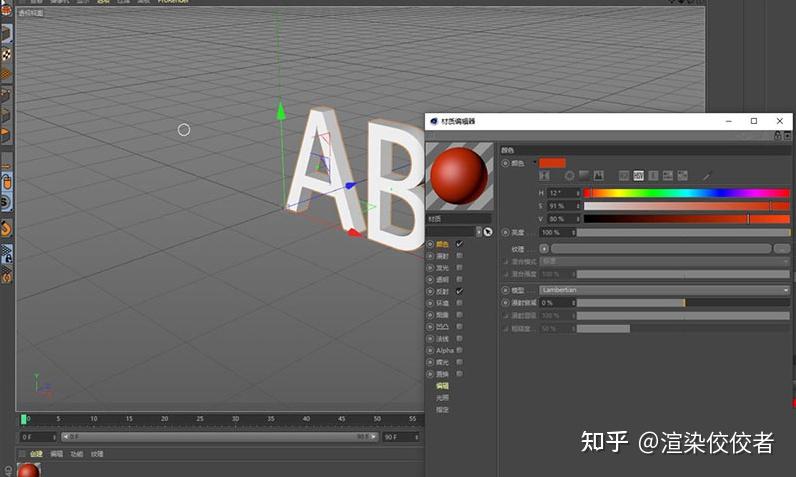Select the 颜色 channel in list
The image size is (796, 477).
pos(442,244)
